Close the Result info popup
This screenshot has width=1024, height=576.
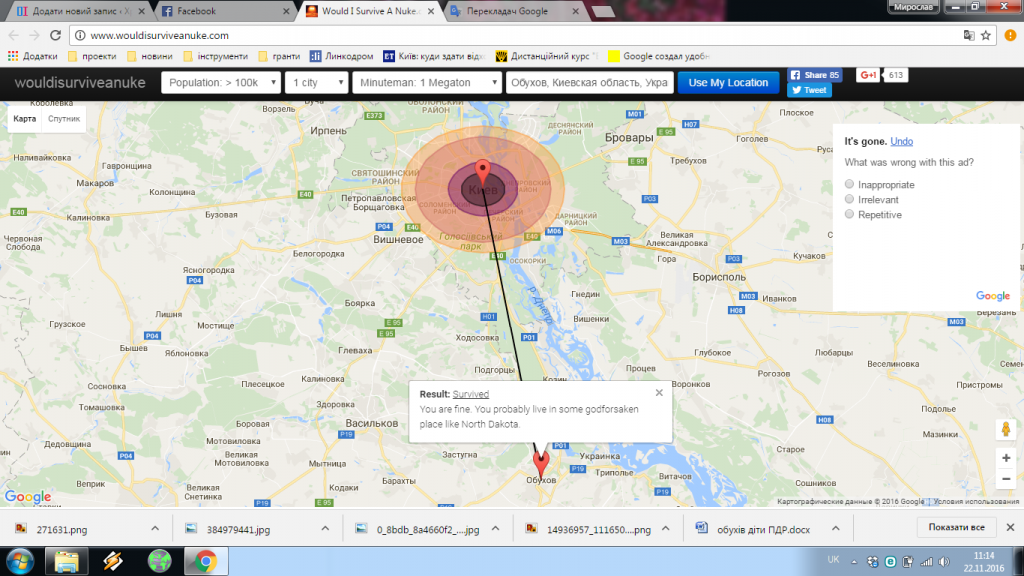(659, 392)
